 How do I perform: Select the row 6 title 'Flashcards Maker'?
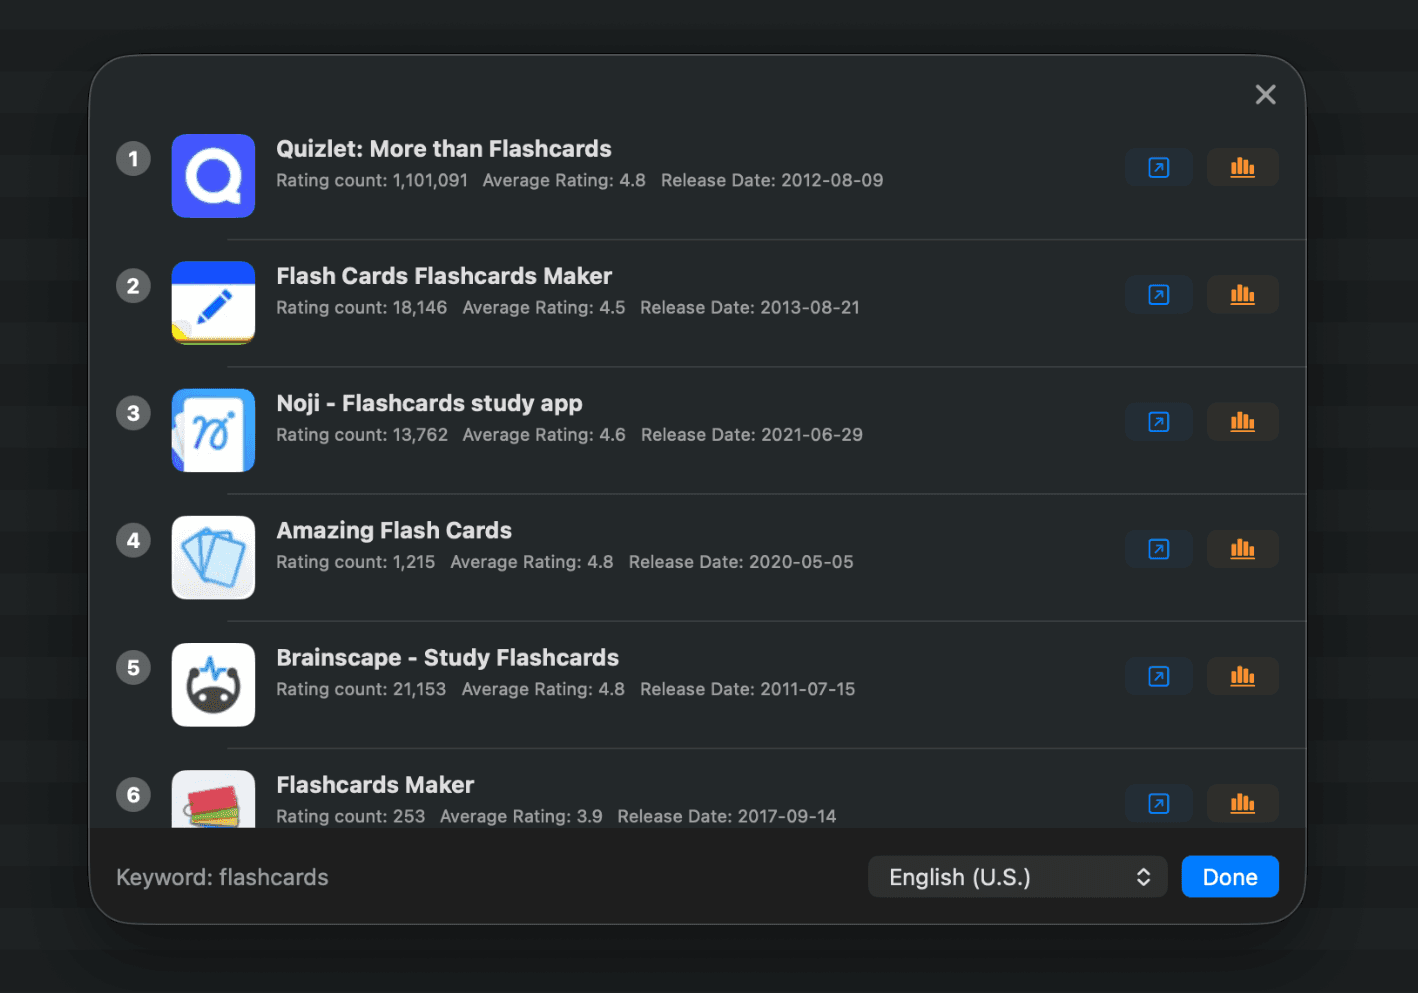click(375, 785)
